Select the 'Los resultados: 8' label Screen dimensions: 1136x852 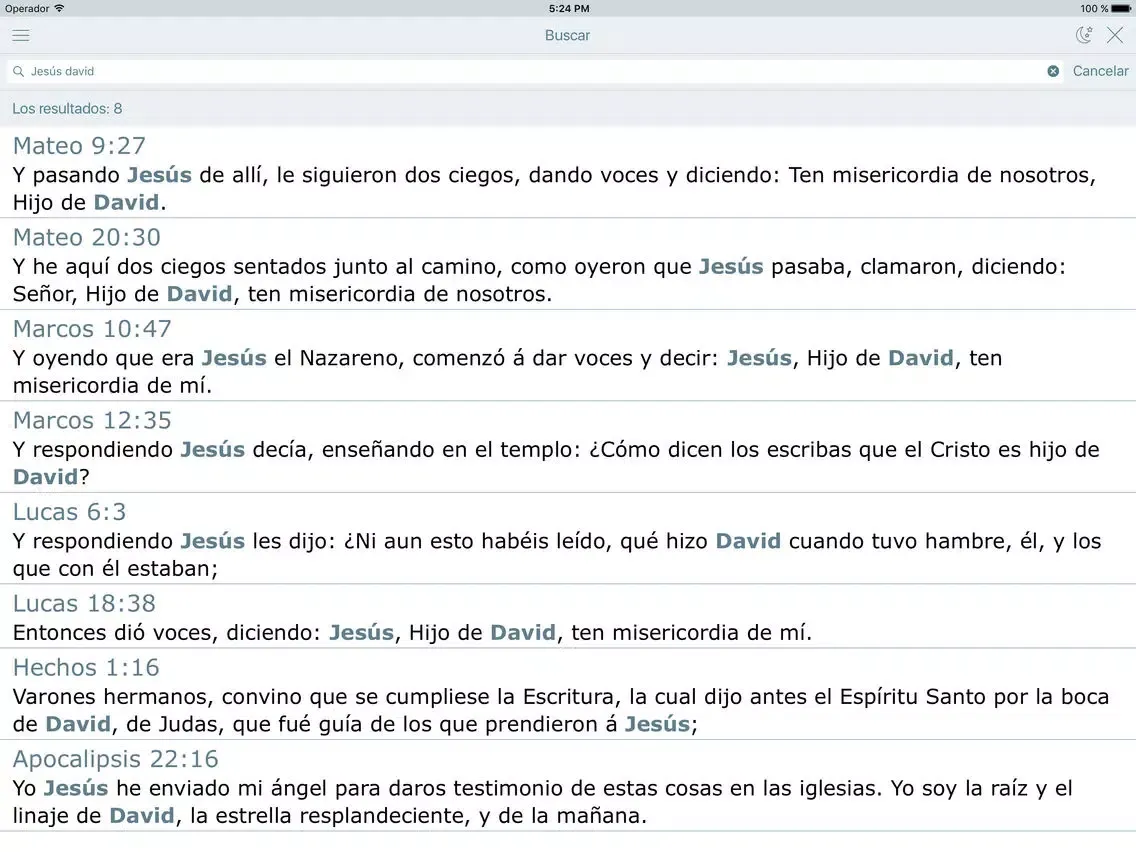[67, 109]
